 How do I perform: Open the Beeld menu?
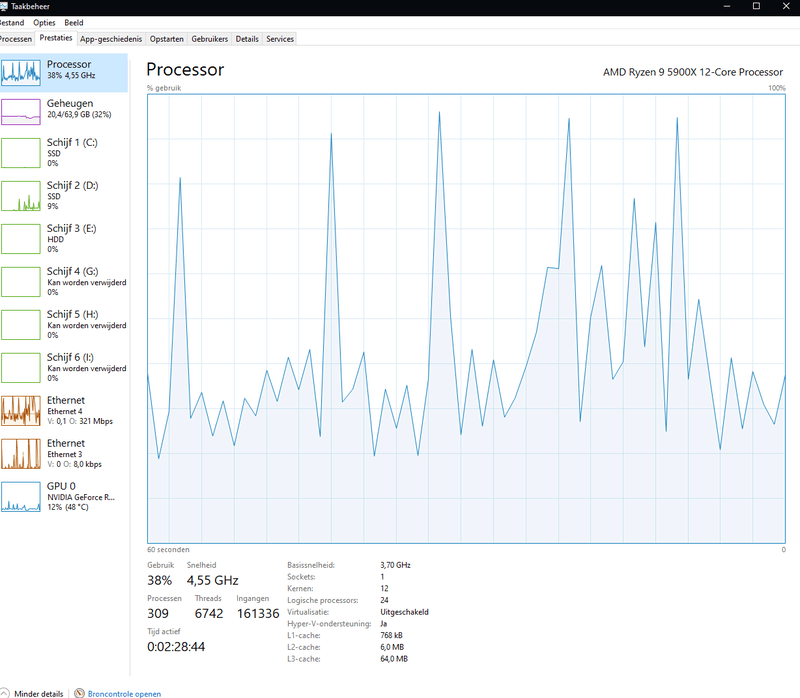coord(73,22)
